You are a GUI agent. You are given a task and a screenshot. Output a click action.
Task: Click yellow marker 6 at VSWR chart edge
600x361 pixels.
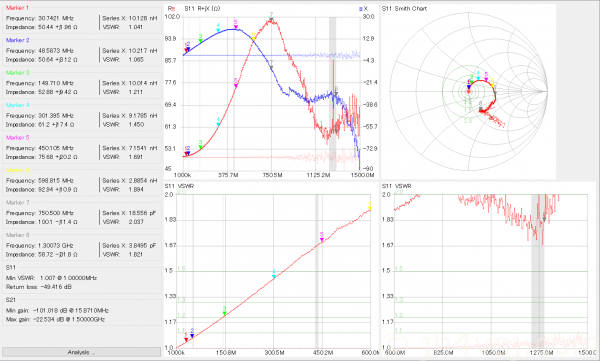coord(370,208)
